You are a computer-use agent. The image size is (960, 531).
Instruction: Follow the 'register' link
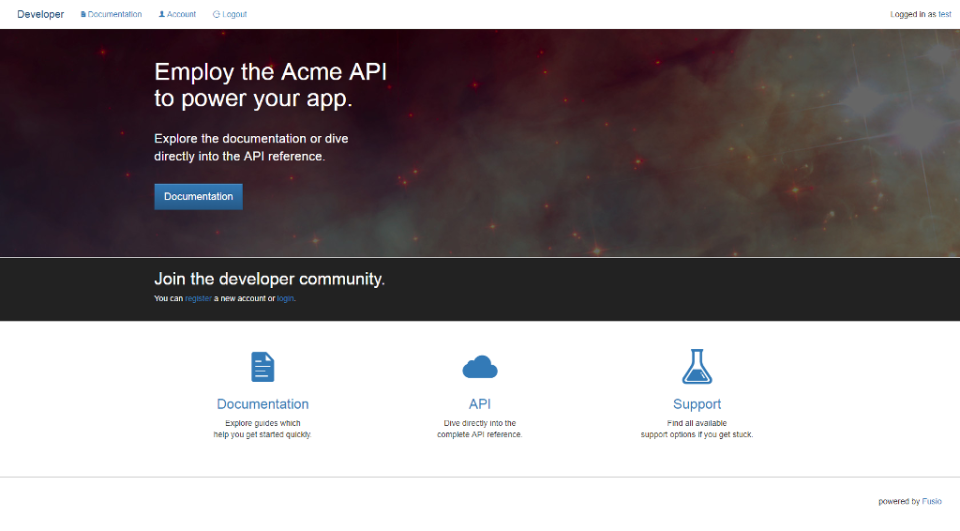(198, 299)
